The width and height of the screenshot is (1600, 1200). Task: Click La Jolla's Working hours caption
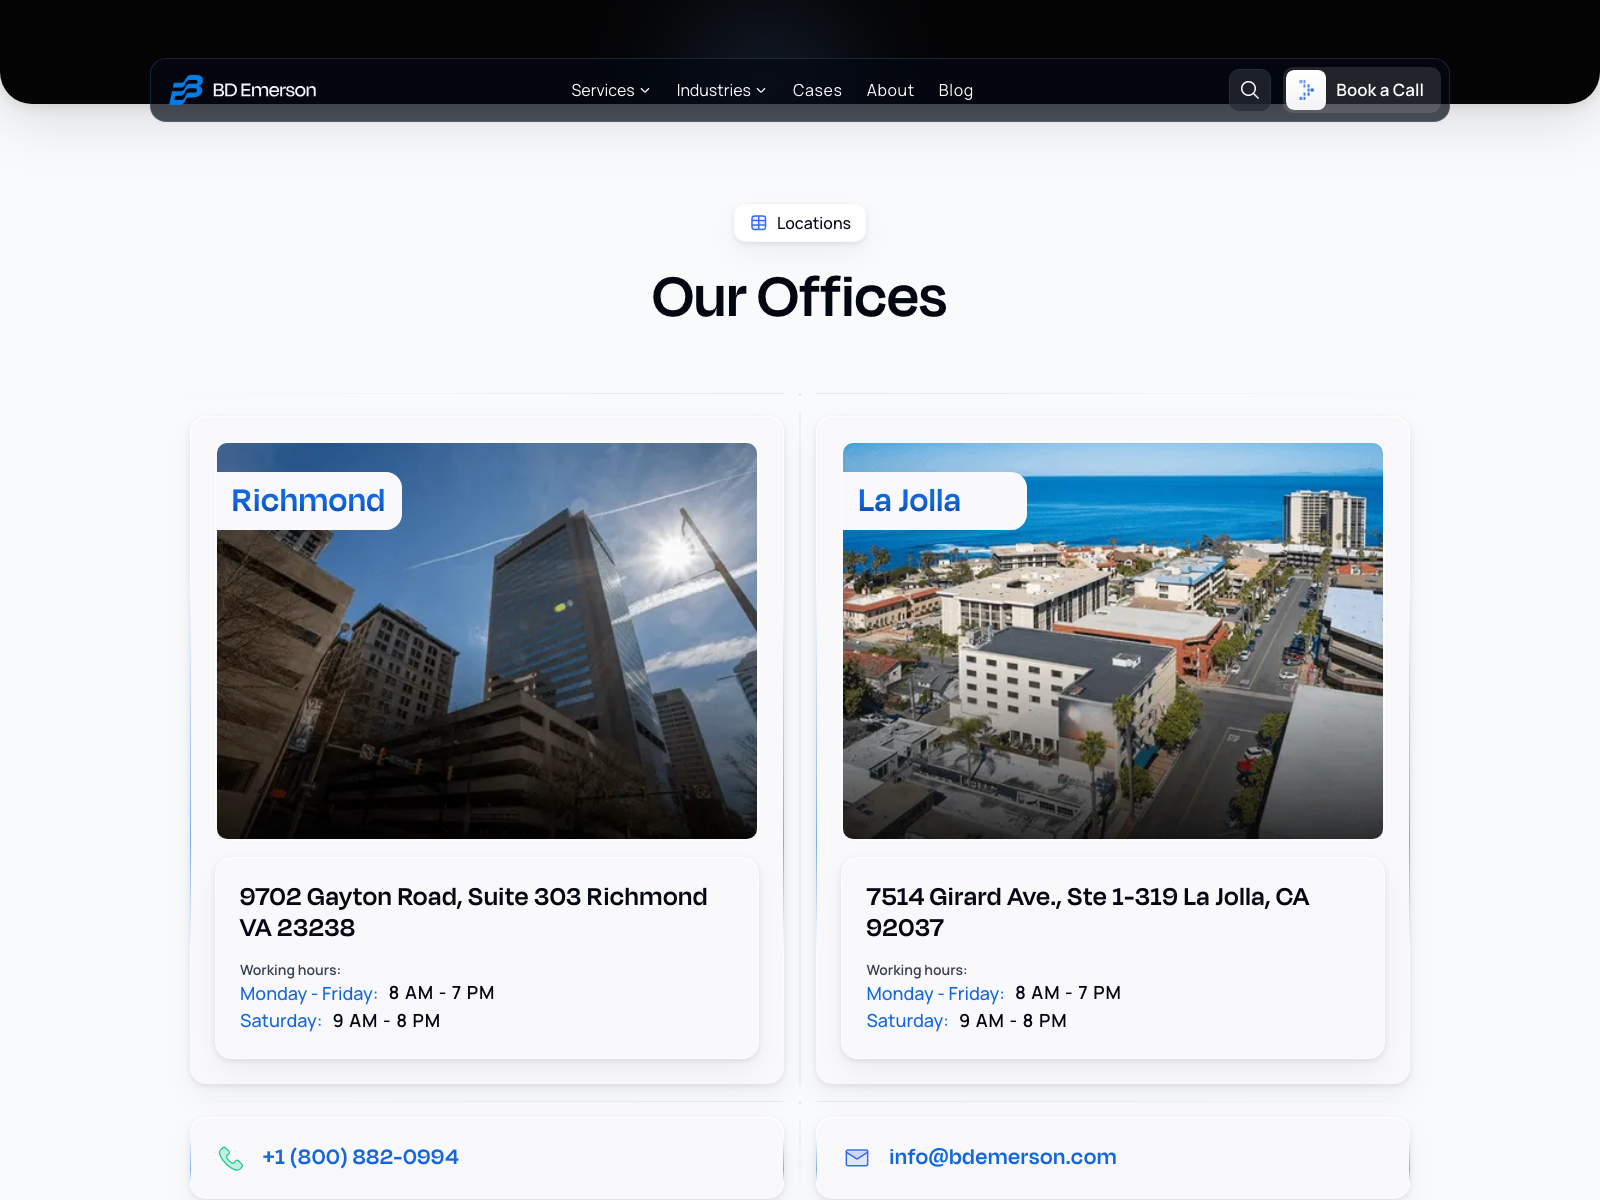point(916,970)
